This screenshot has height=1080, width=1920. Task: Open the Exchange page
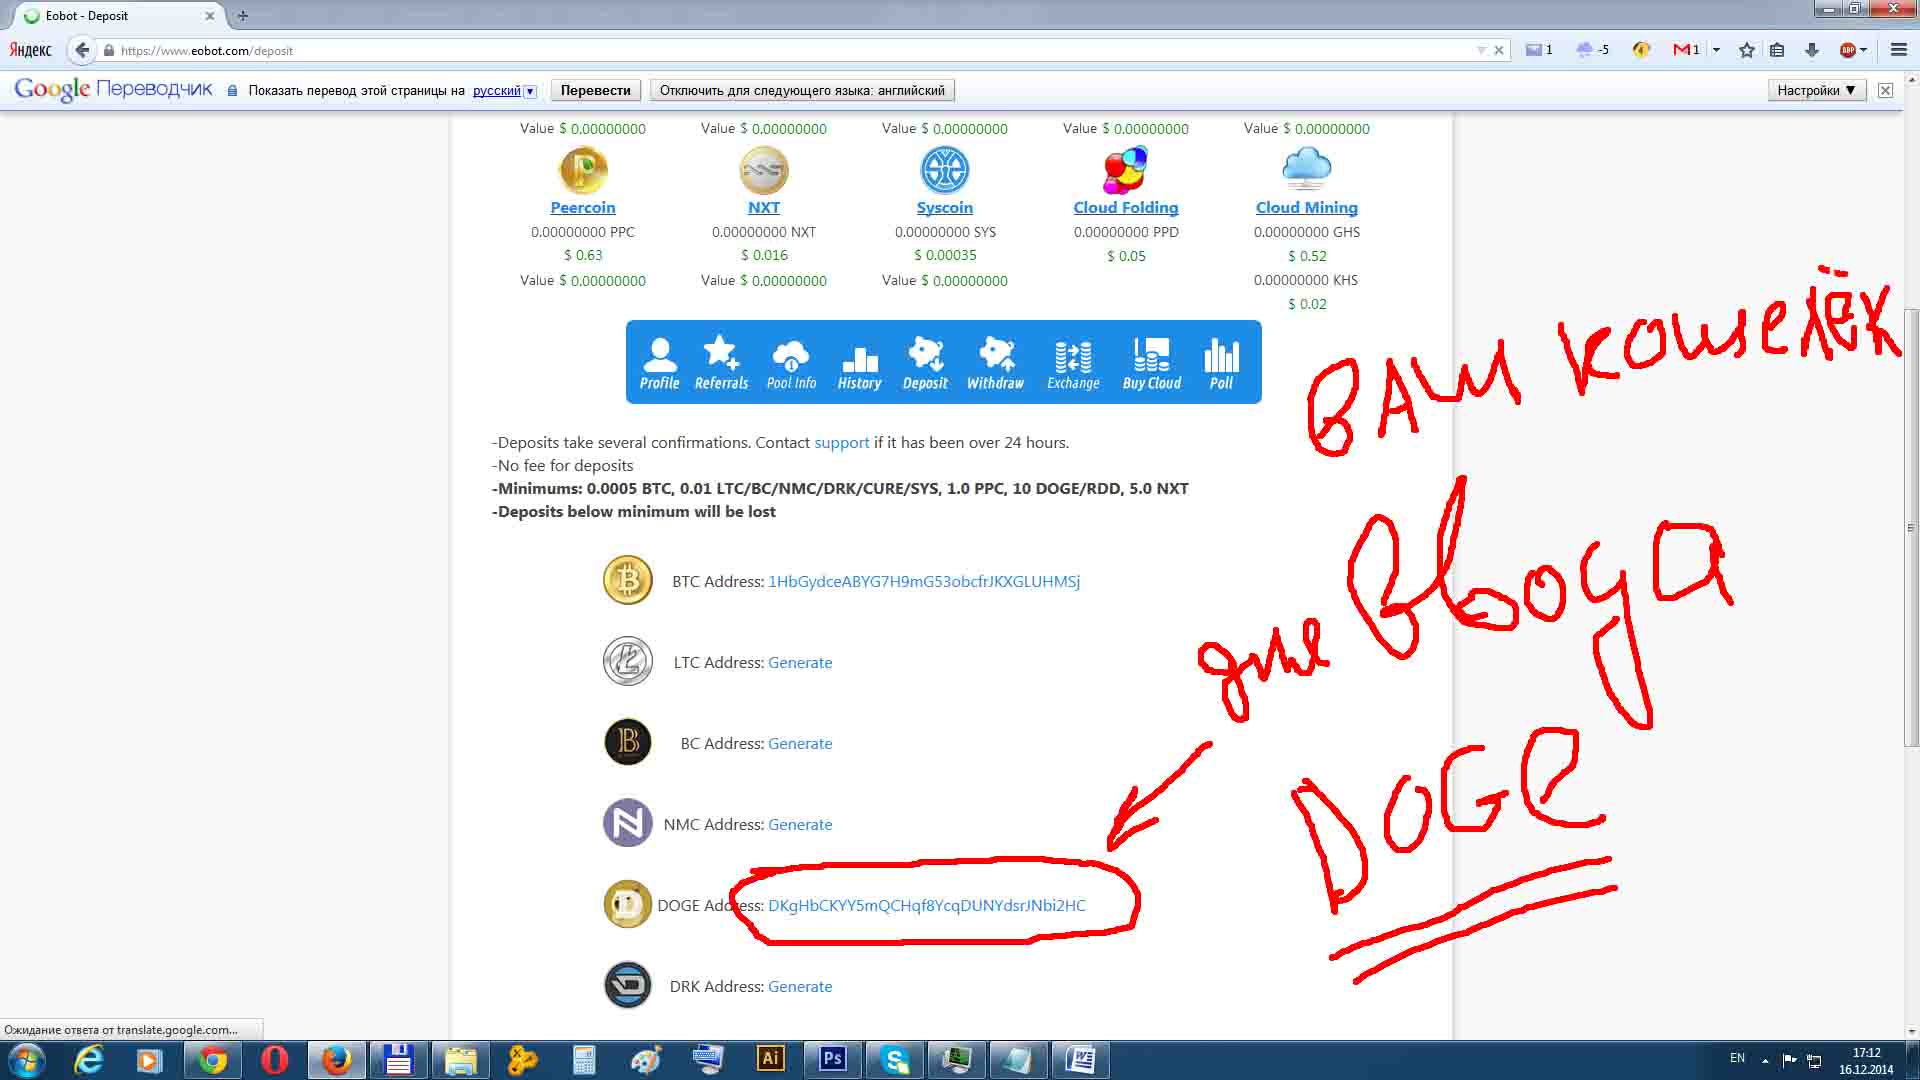tap(1073, 363)
